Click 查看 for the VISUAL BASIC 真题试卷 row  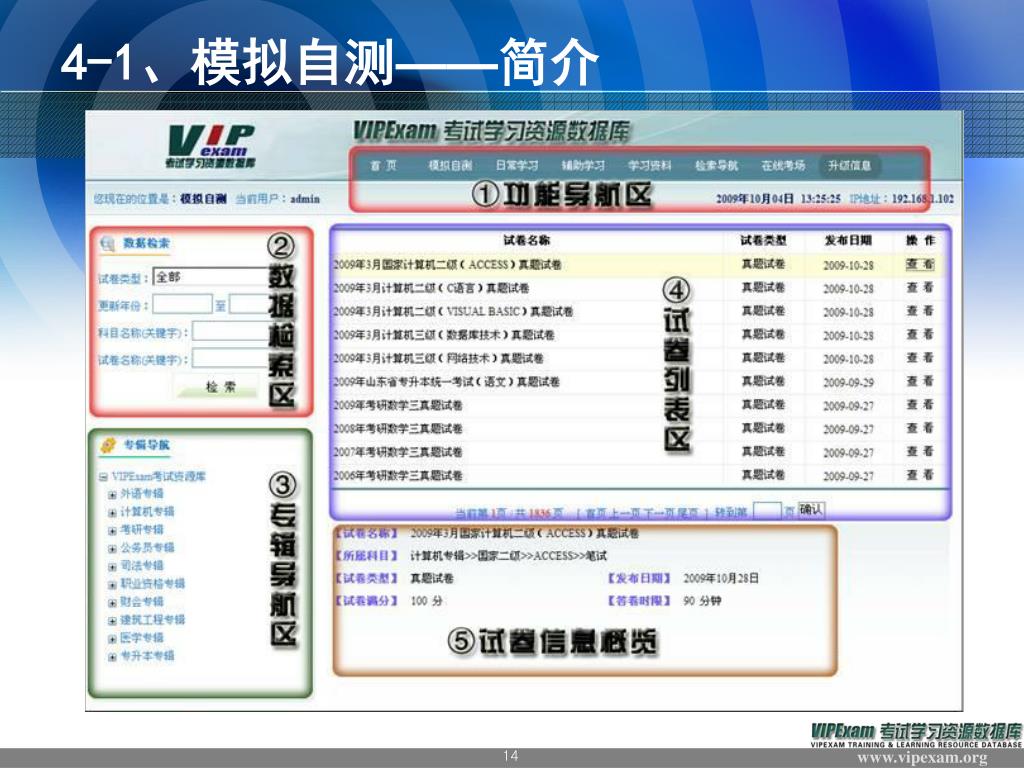pyautogui.click(x=920, y=312)
